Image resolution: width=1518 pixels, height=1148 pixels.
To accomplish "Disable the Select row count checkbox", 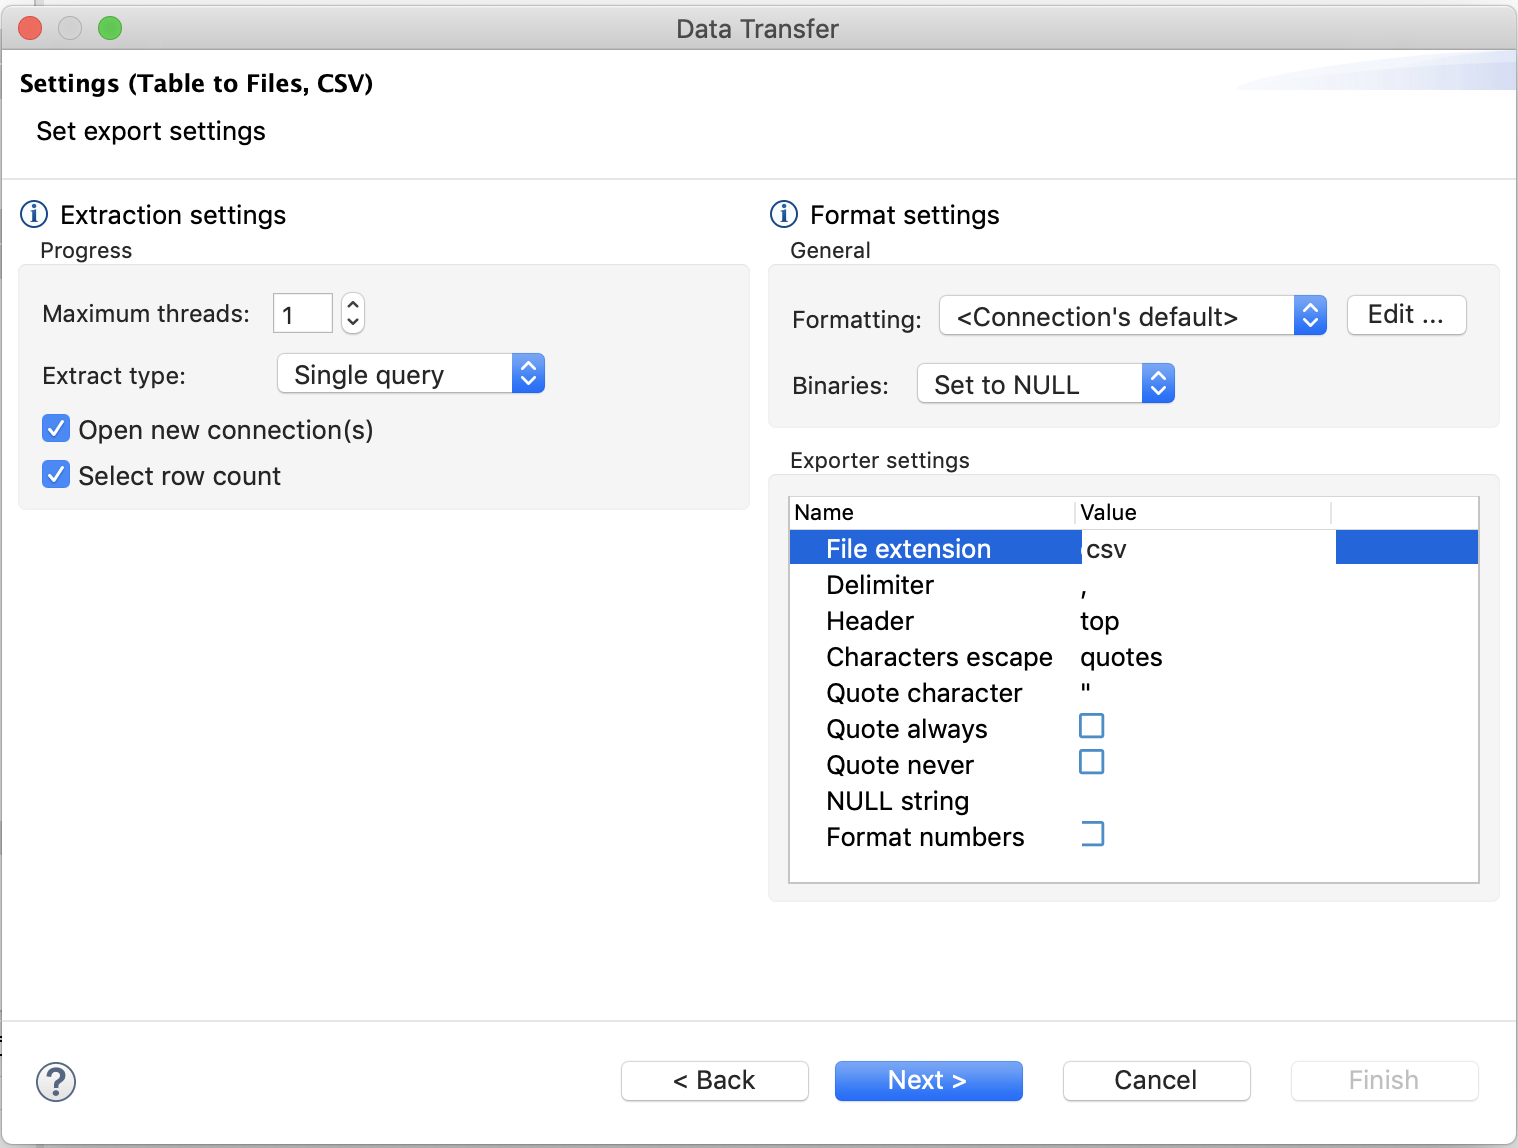I will [57, 475].
